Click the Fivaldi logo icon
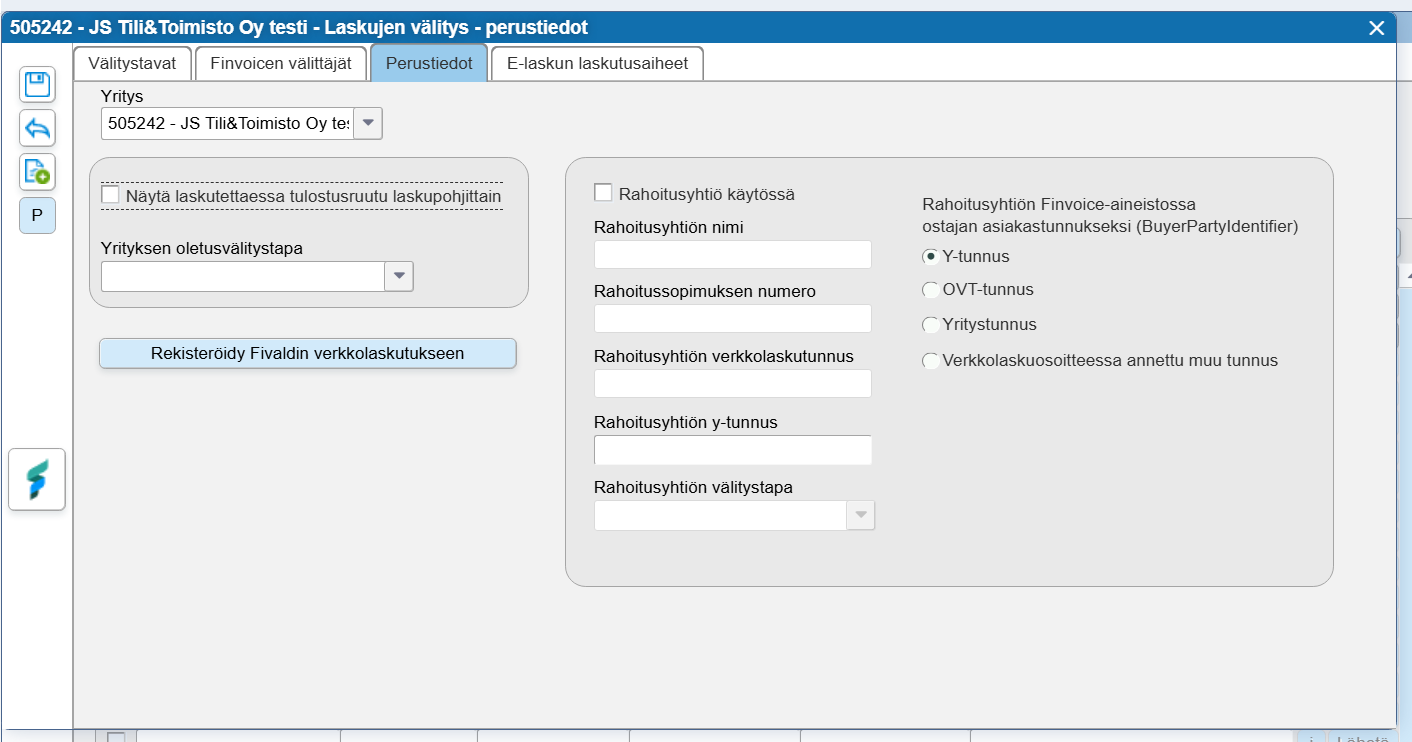 pyautogui.click(x=37, y=480)
